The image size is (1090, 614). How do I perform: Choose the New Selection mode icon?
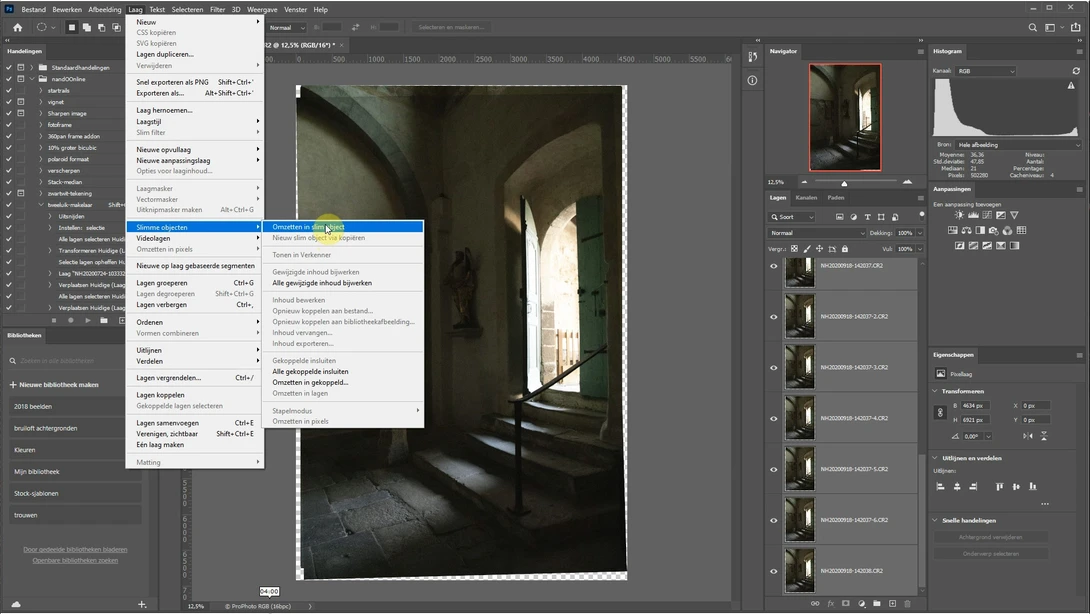[71, 27]
